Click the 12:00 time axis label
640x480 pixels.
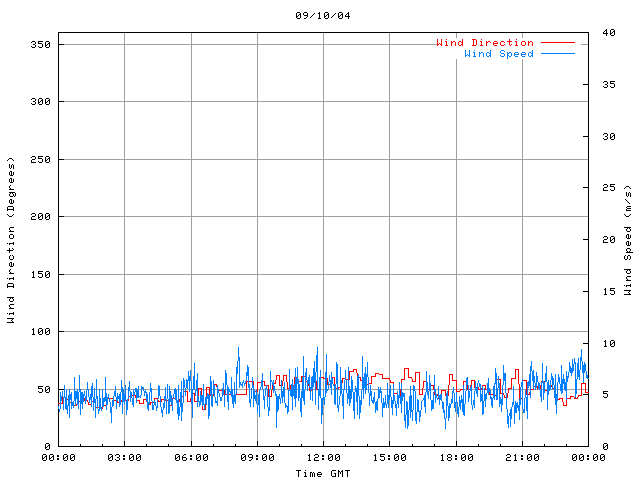324,458
